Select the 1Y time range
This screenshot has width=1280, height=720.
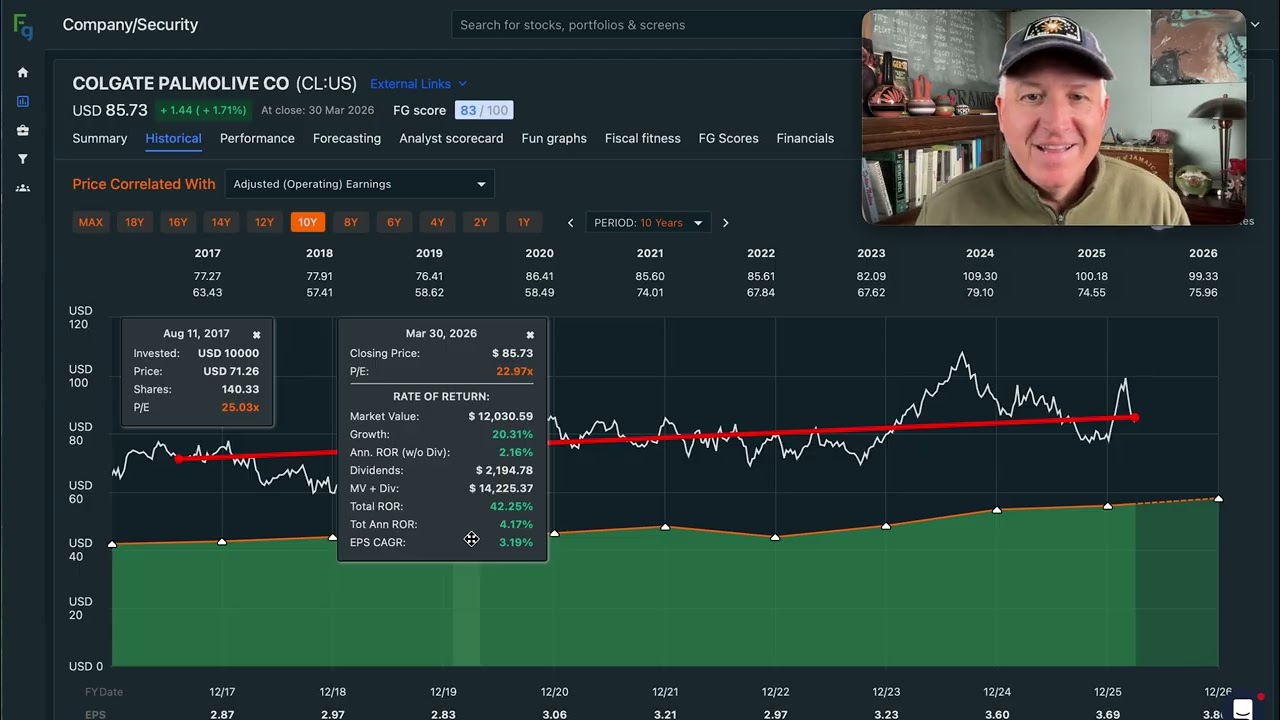pos(524,223)
